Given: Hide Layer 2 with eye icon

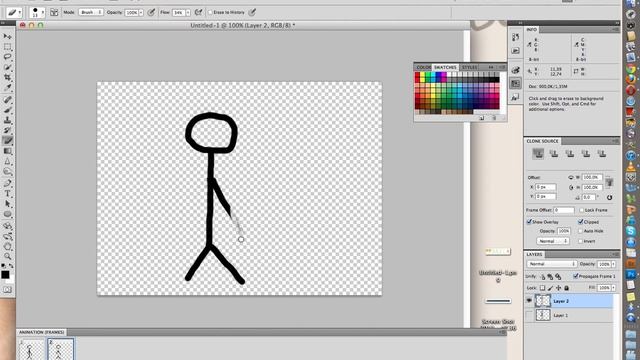Looking at the screenshot, I should pyautogui.click(x=529, y=301).
